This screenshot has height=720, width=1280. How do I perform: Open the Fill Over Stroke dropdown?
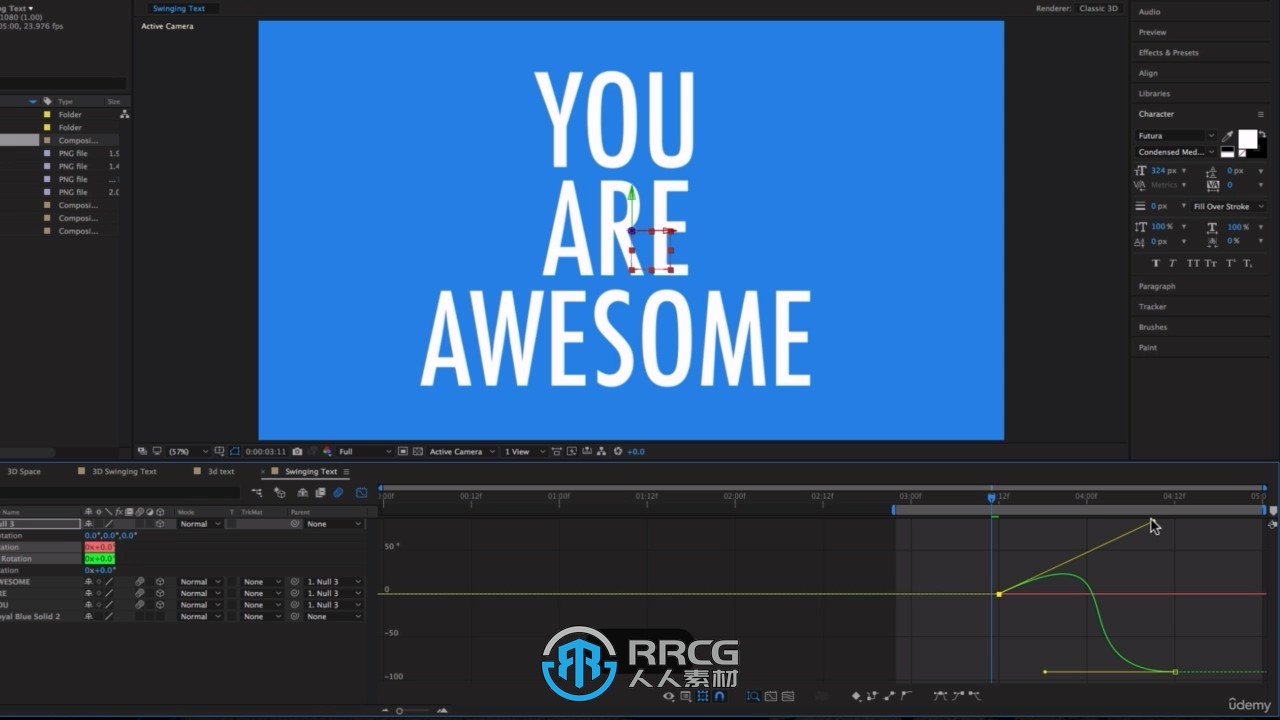1228,207
